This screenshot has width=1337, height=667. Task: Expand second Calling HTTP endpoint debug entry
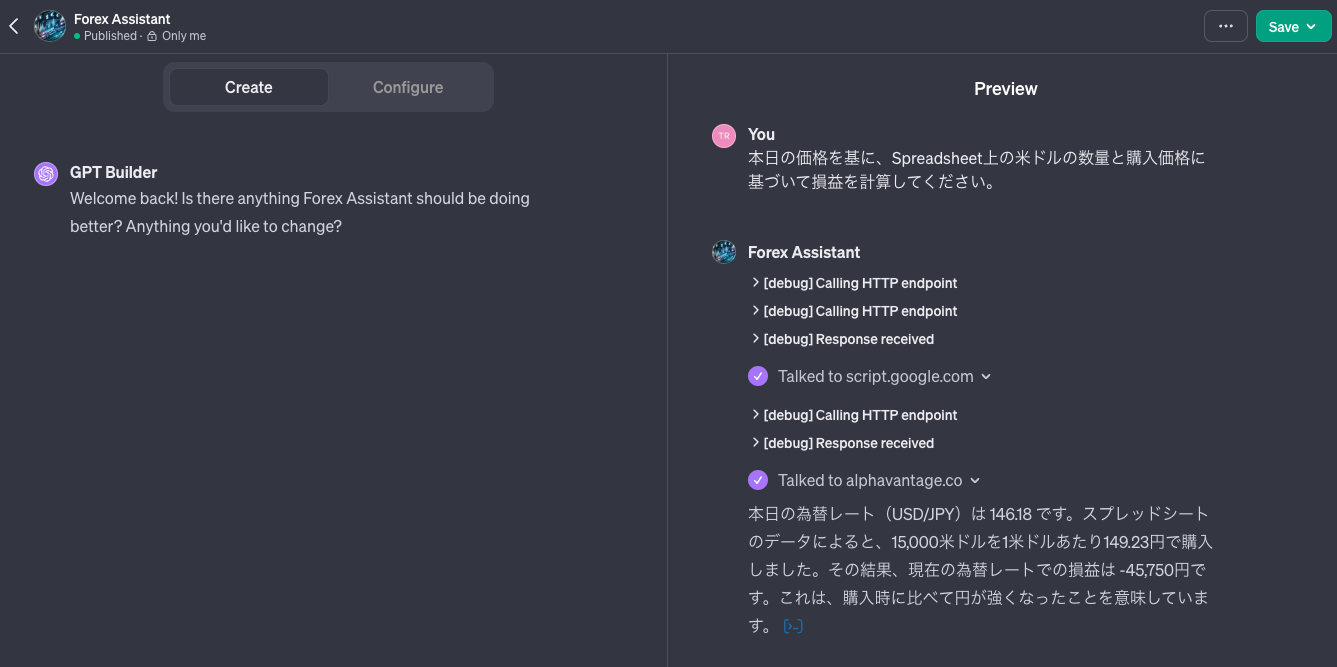tap(854, 311)
